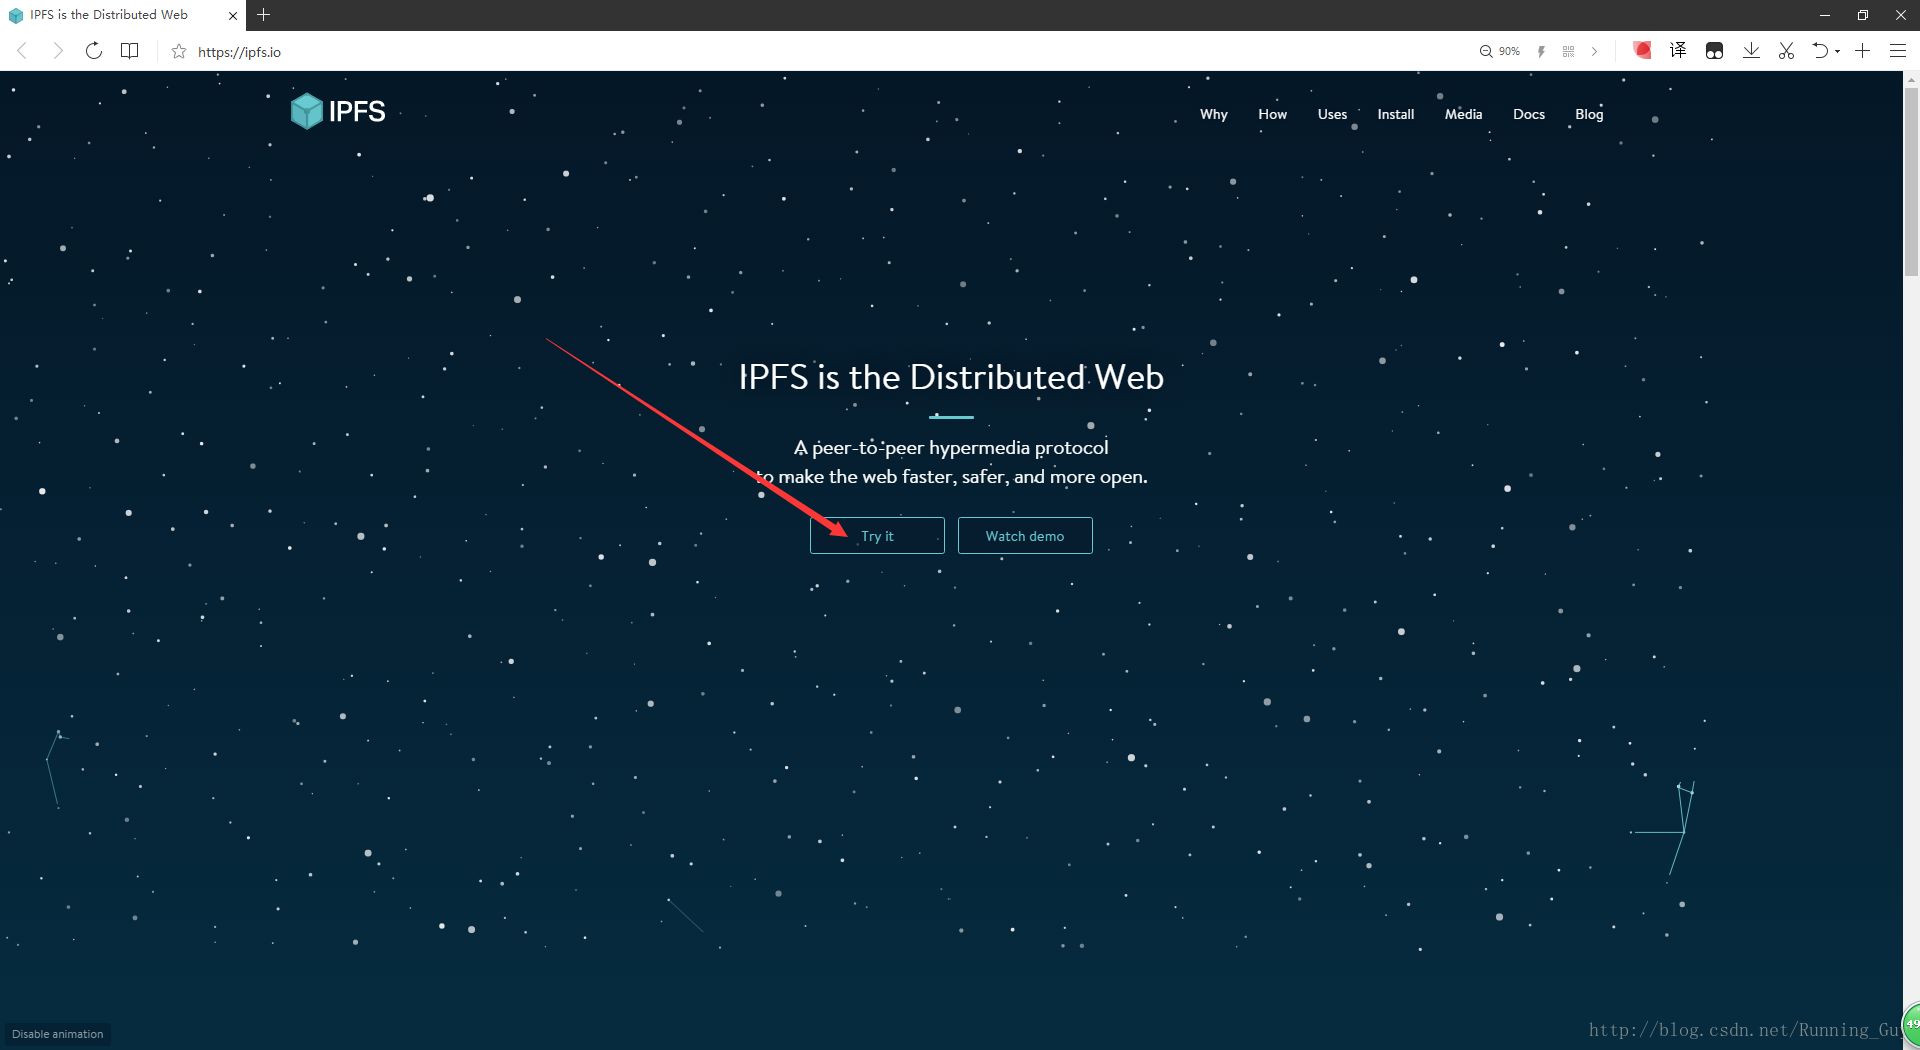Viewport: 1920px width, 1050px height.
Task: Click the browser forward arrow
Action: click(58, 51)
